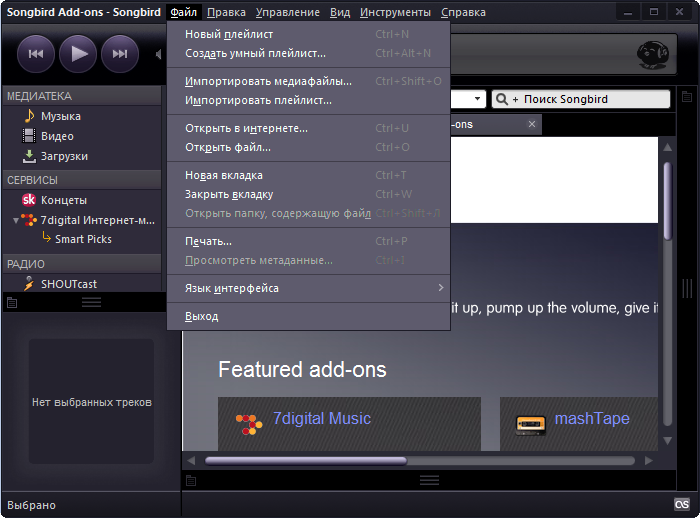This screenshot has height=518, width=700.
Task: Choose Создать умный плейлист...
Action: click(x=308, y=53)
